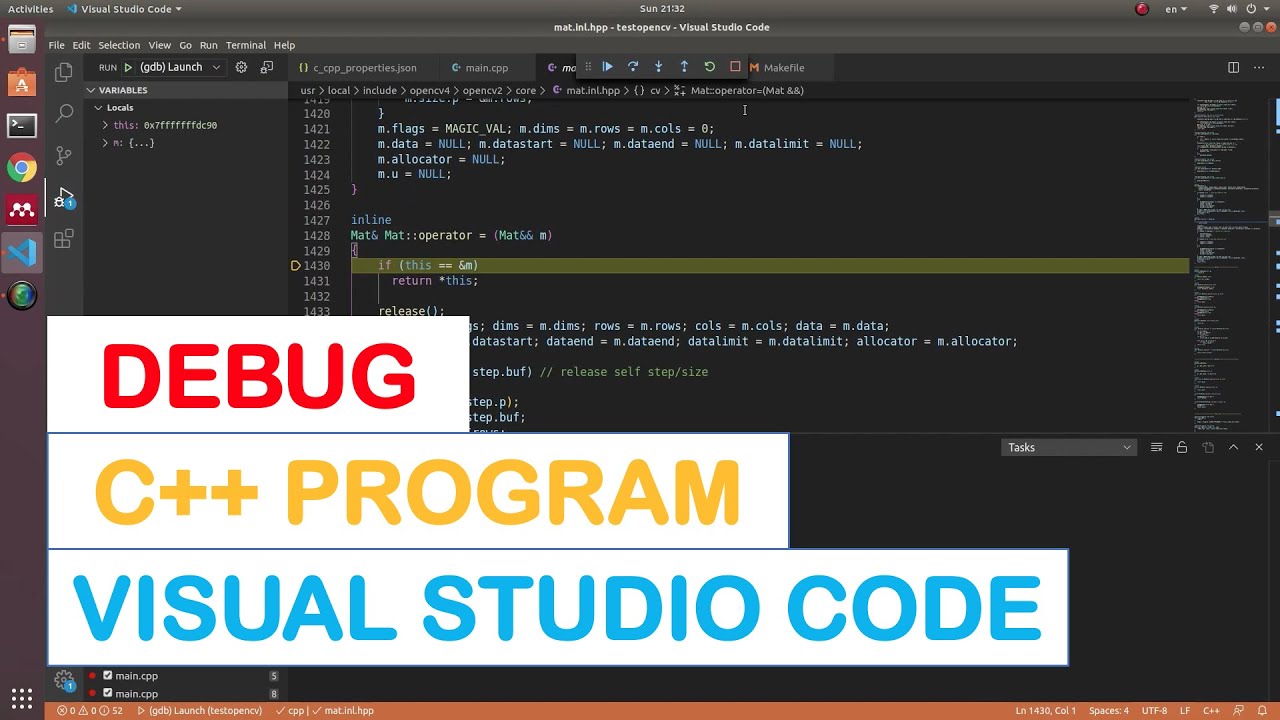Start debugging with the green play arrow
The width and height of the screenshot is (1280, 720).
(128, 67)
